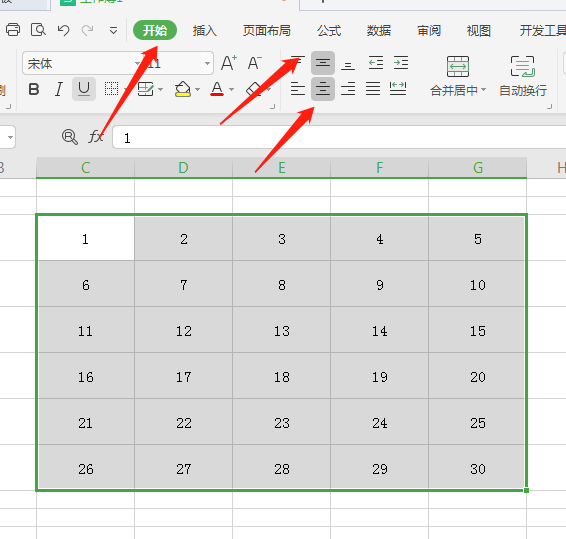Justify text alignment icon
Image resolution: width=566 pixels, height=539 pixels.
[373, 89]
